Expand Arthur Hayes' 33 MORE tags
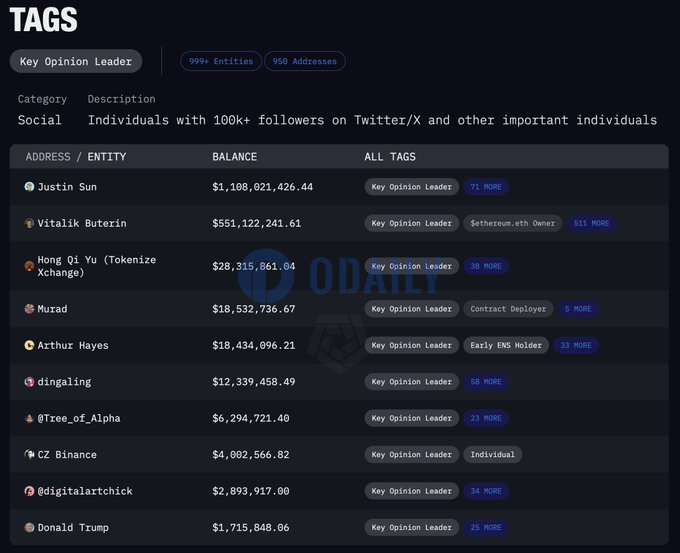Screen dimensions: 680x553 [x=575, y=345]
